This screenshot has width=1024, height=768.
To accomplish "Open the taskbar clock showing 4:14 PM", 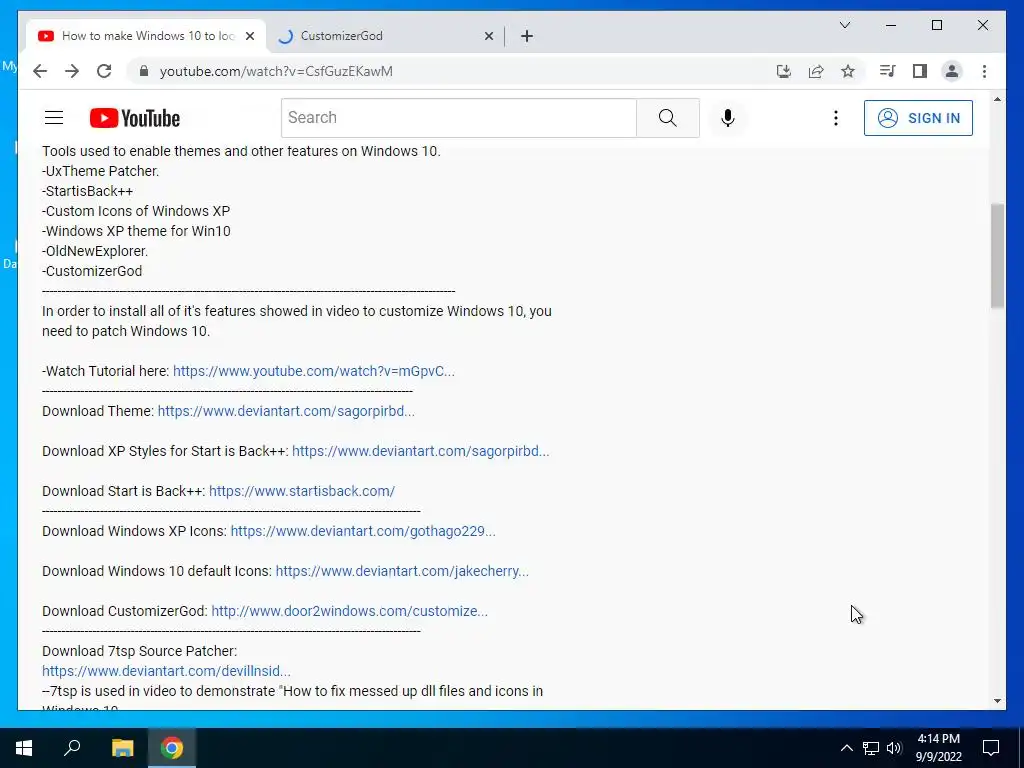I will click(938, 748).
